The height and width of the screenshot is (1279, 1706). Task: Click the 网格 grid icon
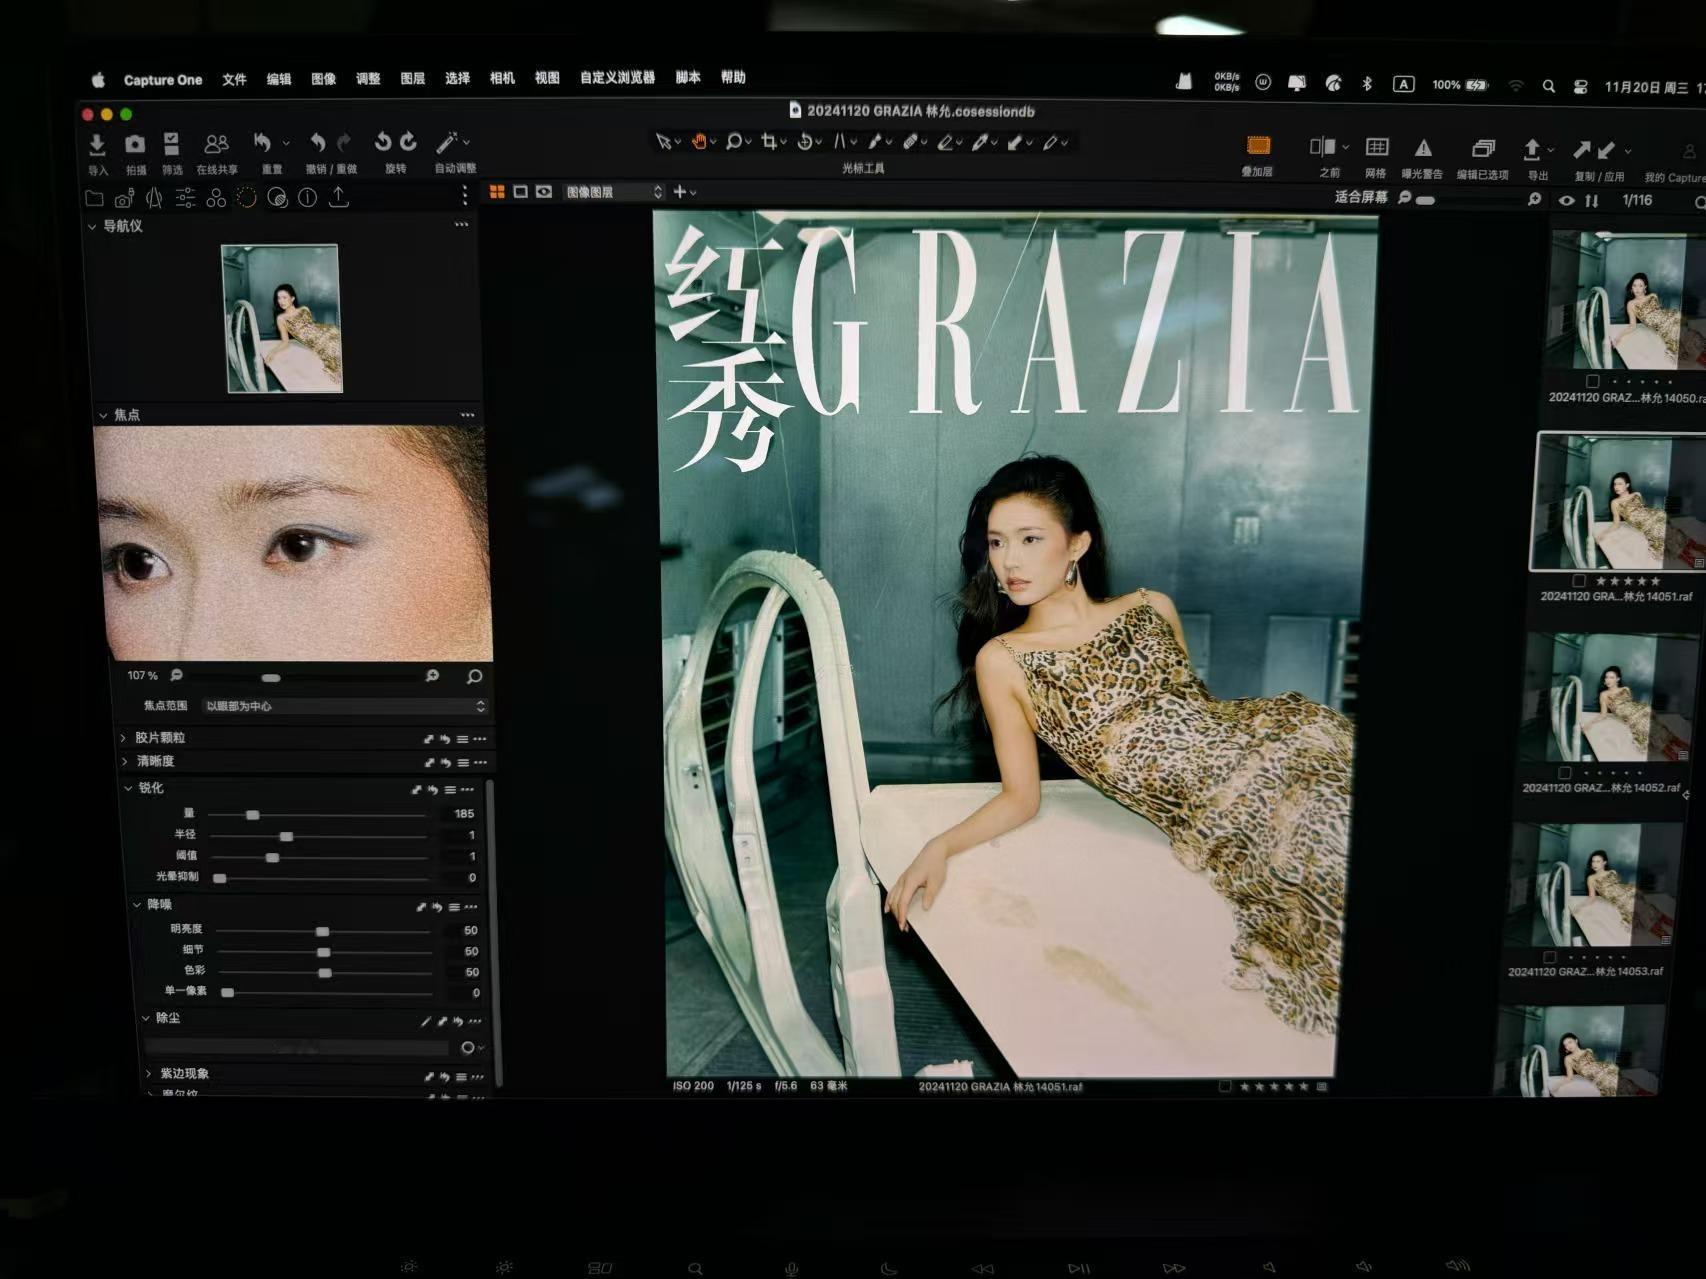tap(1377, 148)
